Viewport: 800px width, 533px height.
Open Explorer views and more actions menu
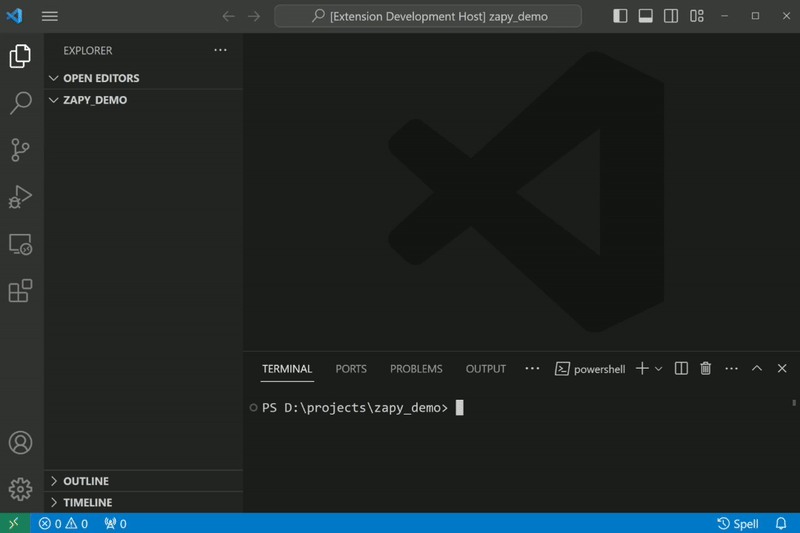pyautogui.click(x=220, y=50)
